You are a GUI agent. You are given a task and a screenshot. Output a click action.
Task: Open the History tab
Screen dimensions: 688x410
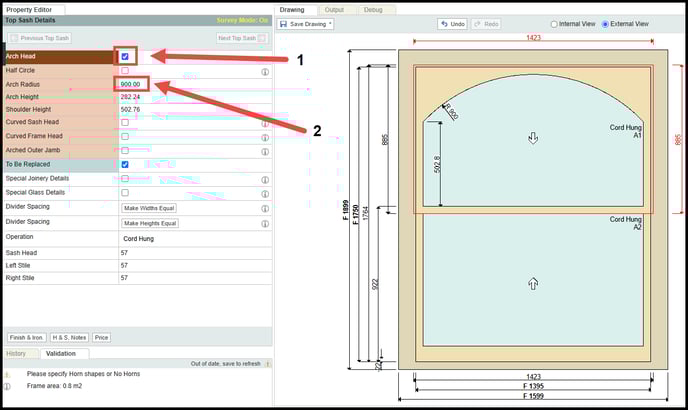[x=17, y=353]
